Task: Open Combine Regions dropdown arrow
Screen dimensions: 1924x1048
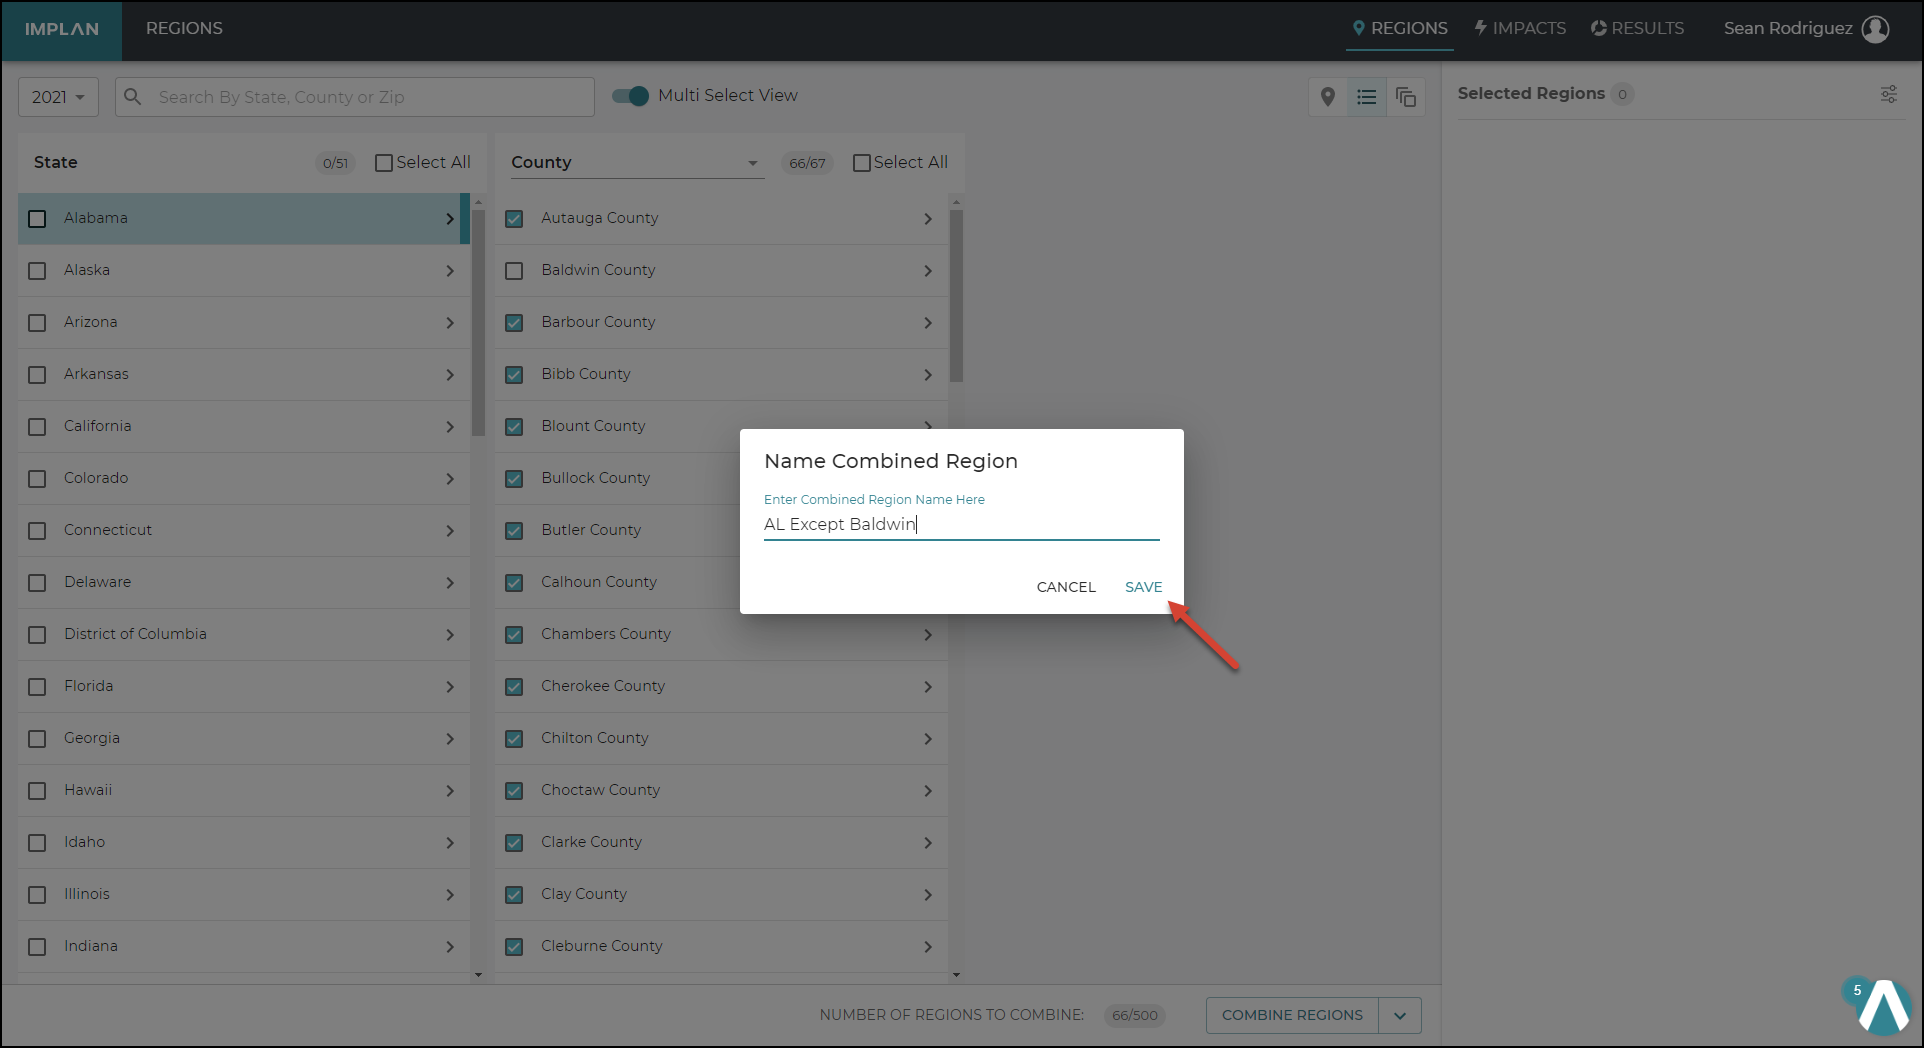Action: pyautogui.click(x=1400, y=1015)
